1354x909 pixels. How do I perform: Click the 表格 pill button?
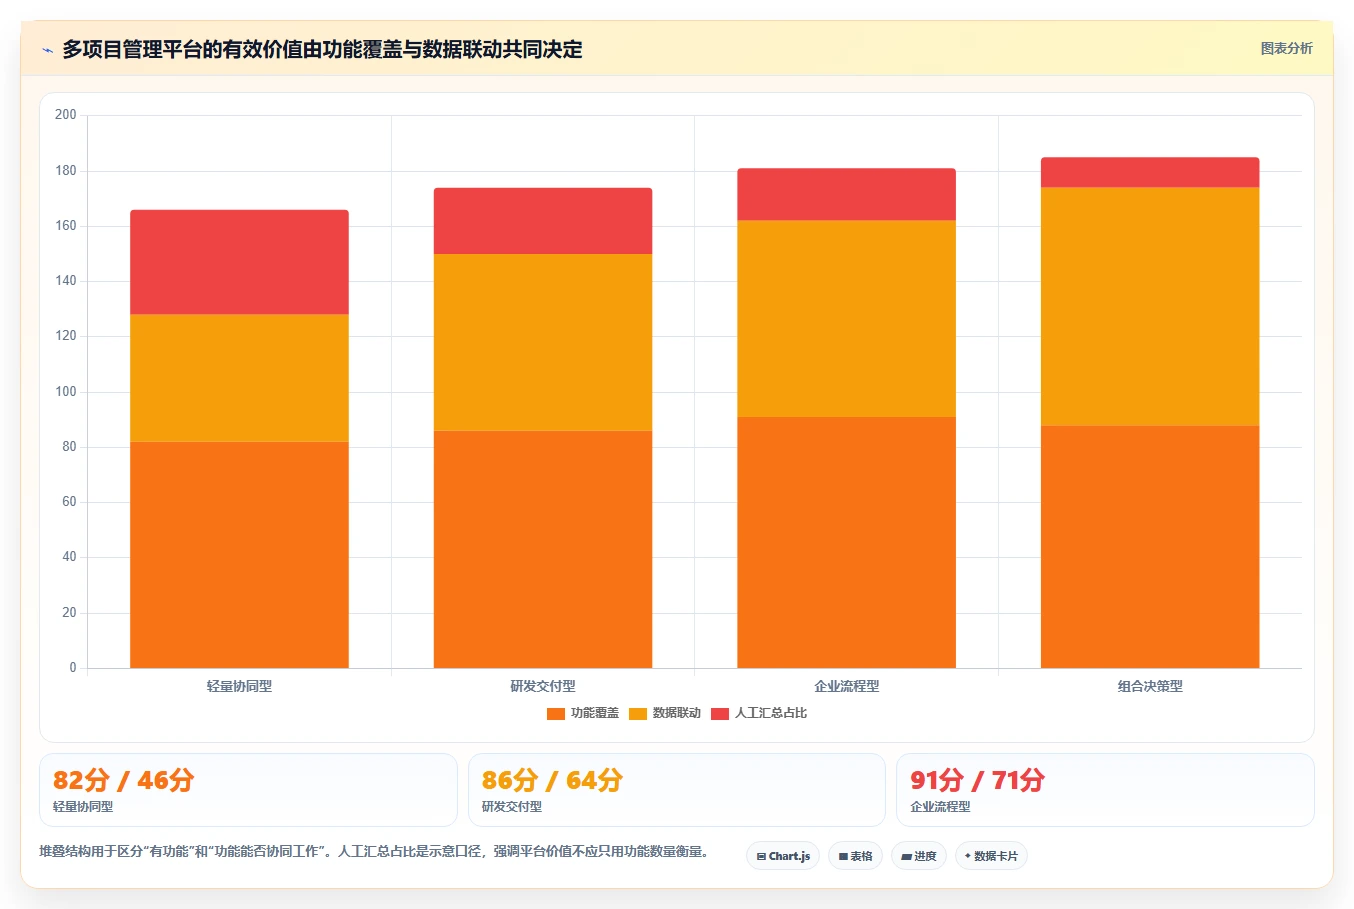[855, 856]
